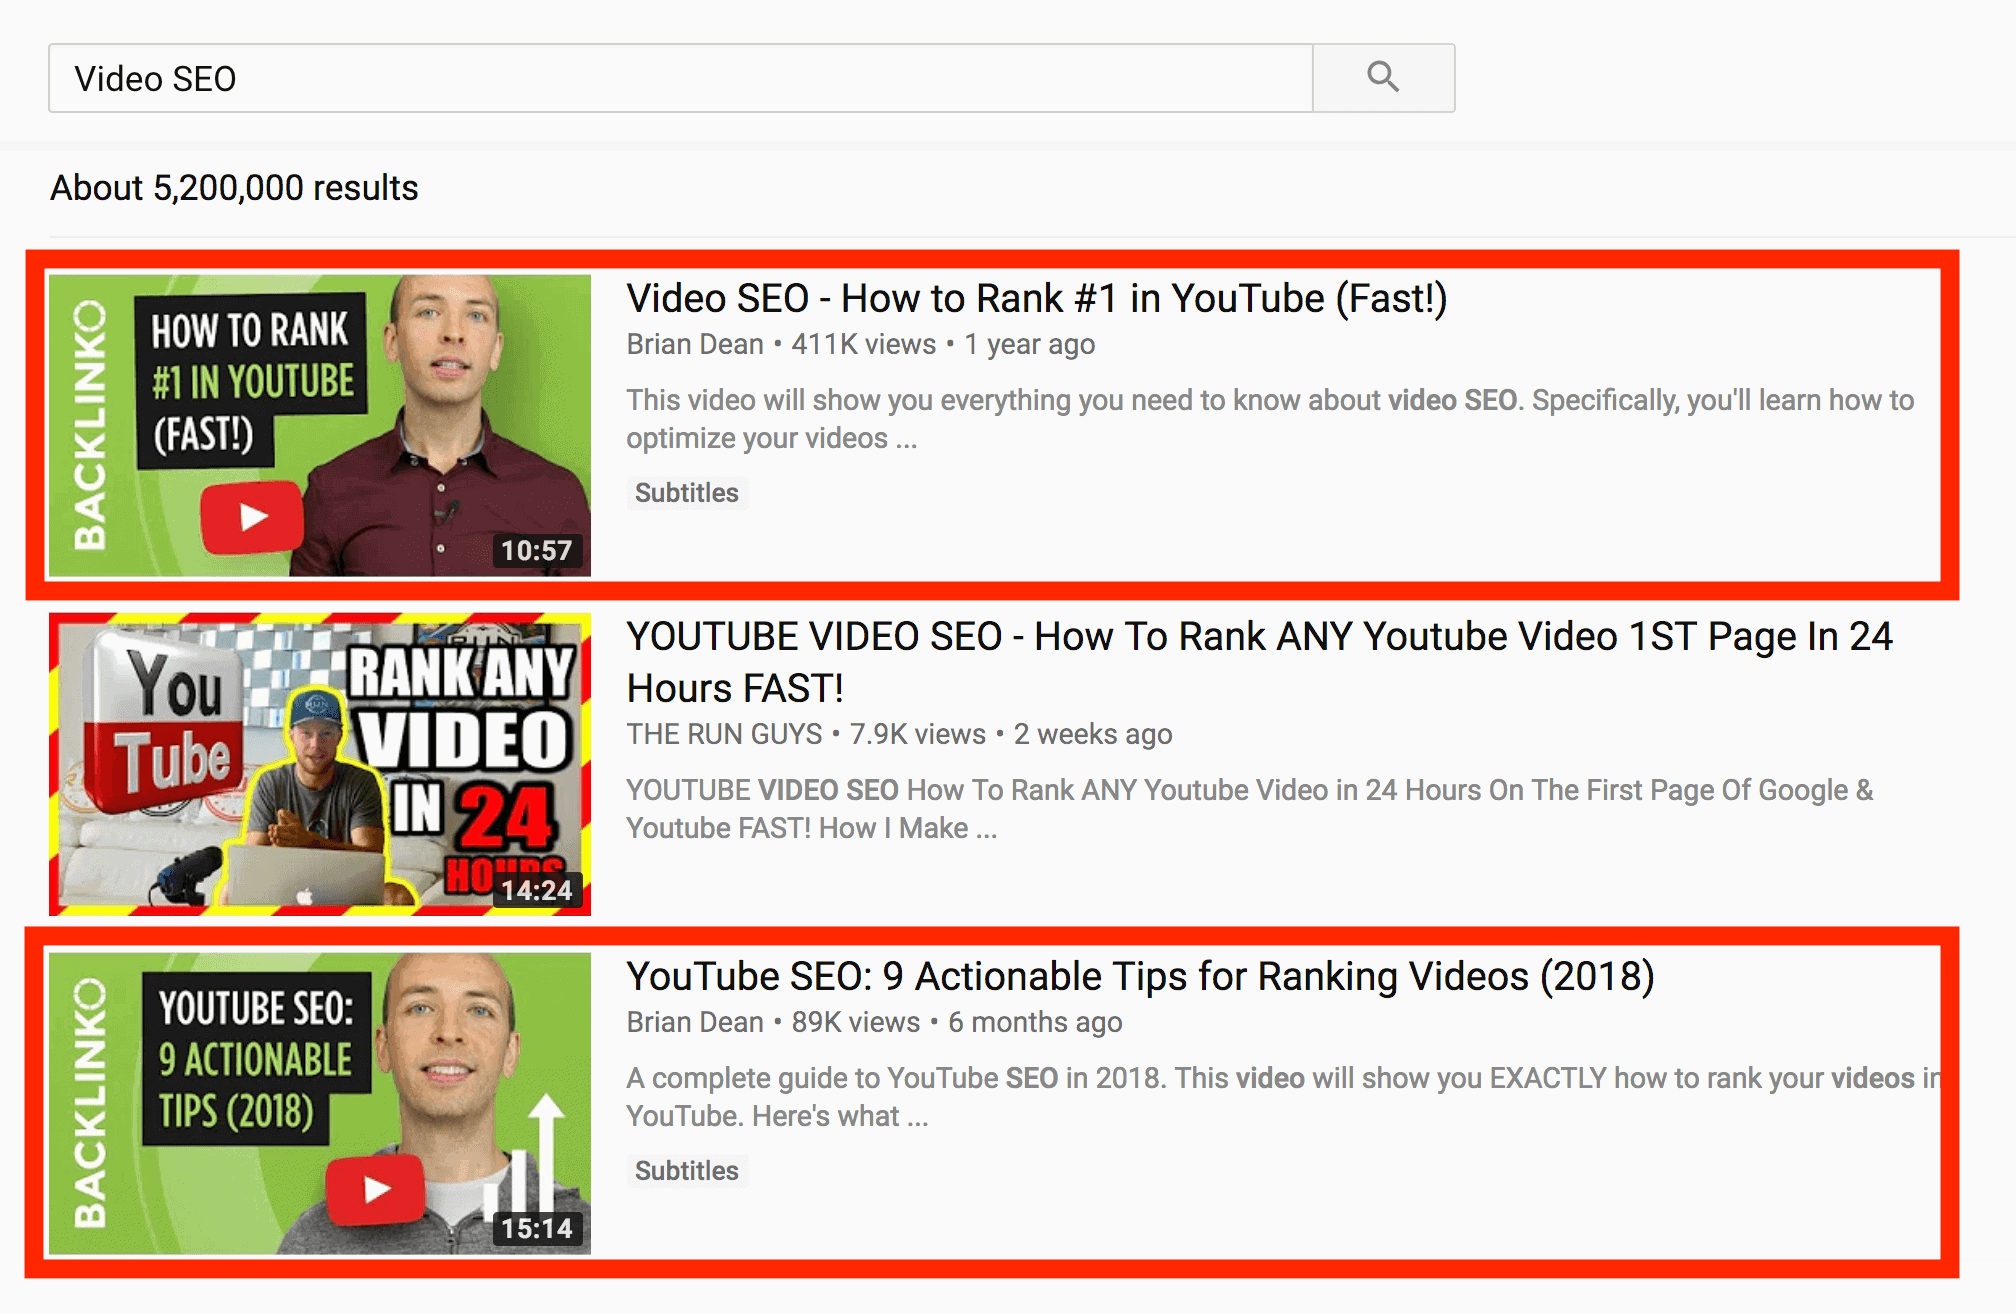Open title 'YouTube SEO: 9 Actionable Tips for Ranking Videos'
This screenshot has height=1314, width=2016.
click(1140, 977)
